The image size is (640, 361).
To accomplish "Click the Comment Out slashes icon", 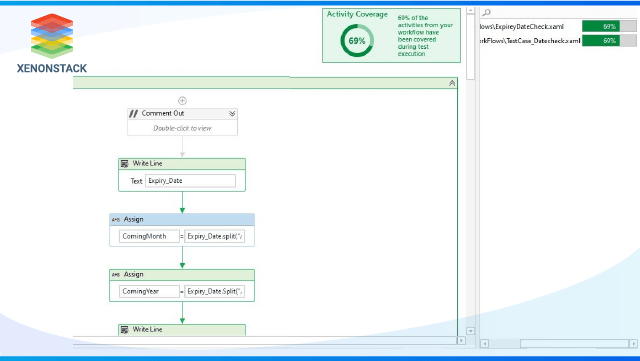I will click(133, 114).
